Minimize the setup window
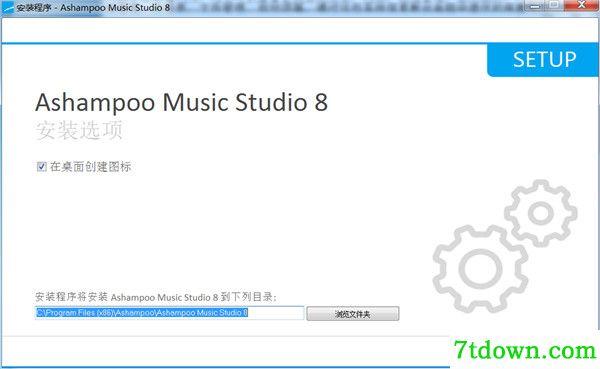The image size is (600, 369). click(x=535, y=5)
